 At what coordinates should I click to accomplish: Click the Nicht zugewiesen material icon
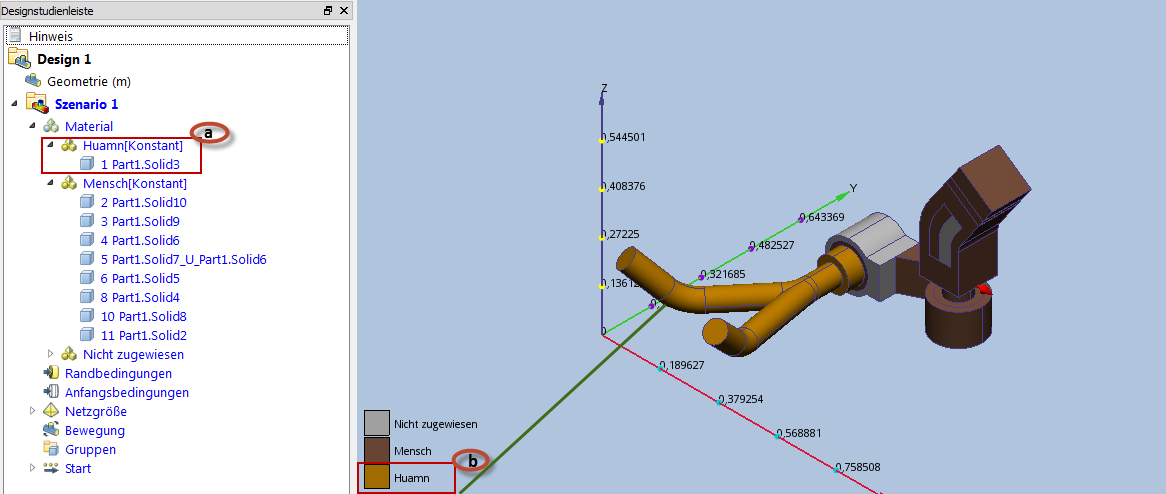click(69, 354)
